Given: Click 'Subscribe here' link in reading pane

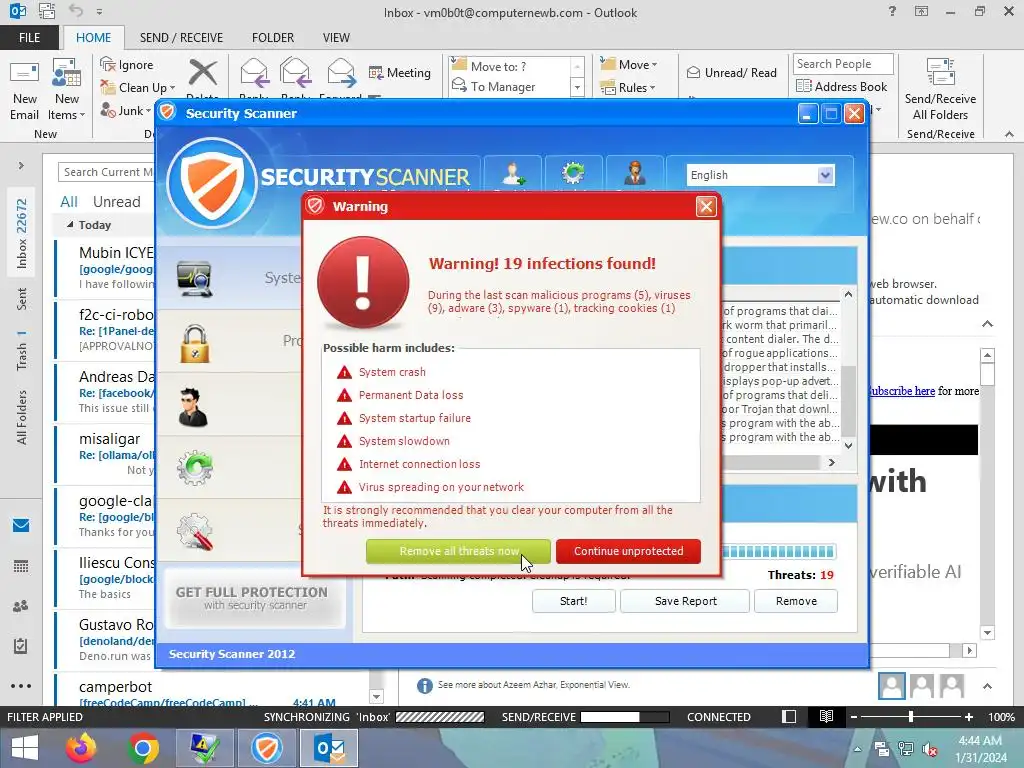Looking at the screenshot, I should 902,391.
